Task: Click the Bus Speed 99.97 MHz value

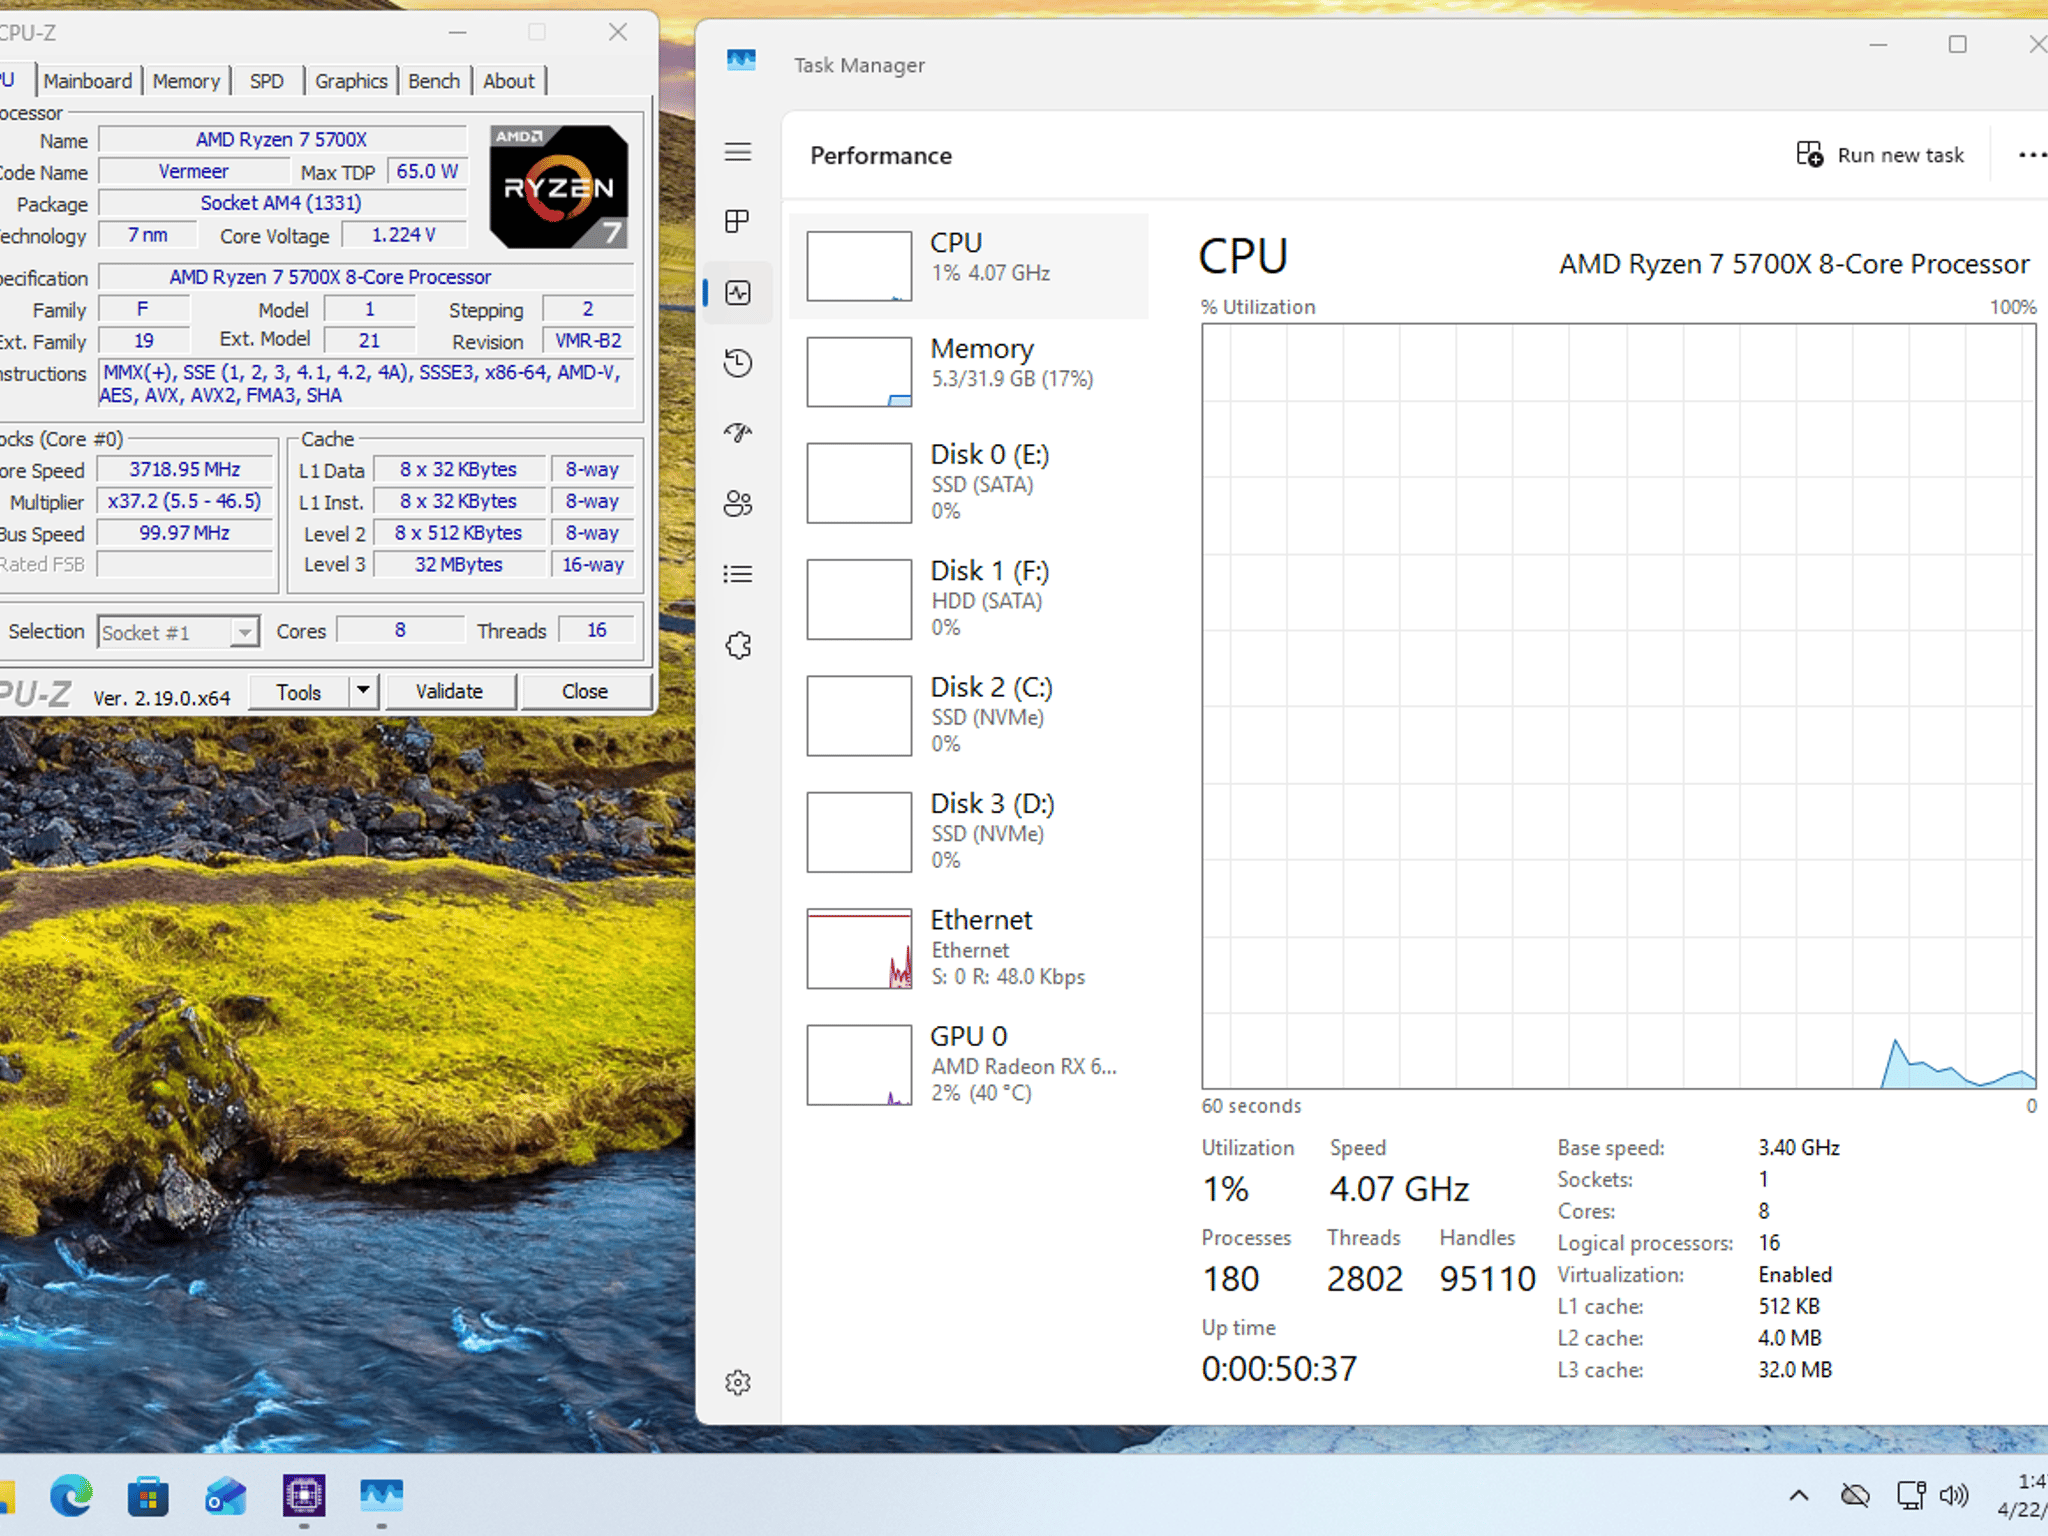Action: point(185,534)
